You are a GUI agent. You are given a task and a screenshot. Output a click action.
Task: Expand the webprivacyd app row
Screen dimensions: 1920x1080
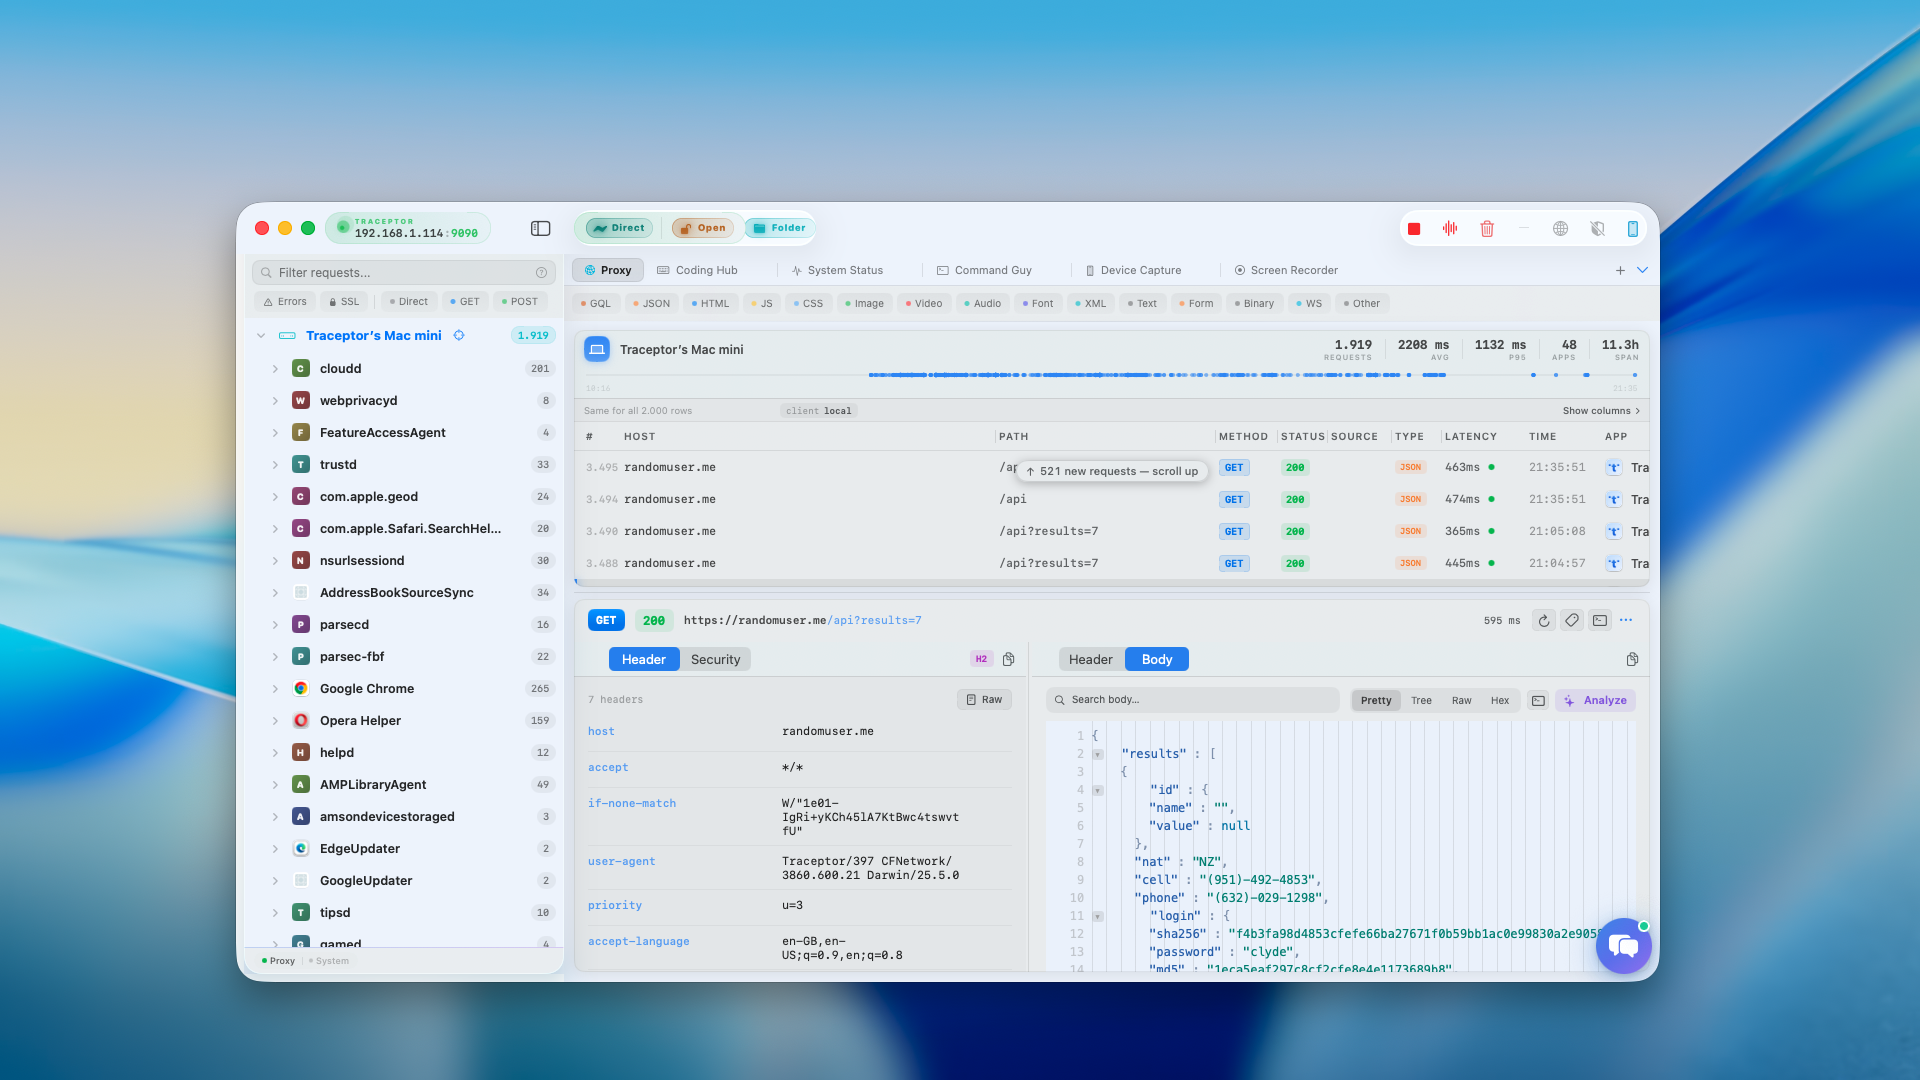pyautogui.click(x=275, y=401)
